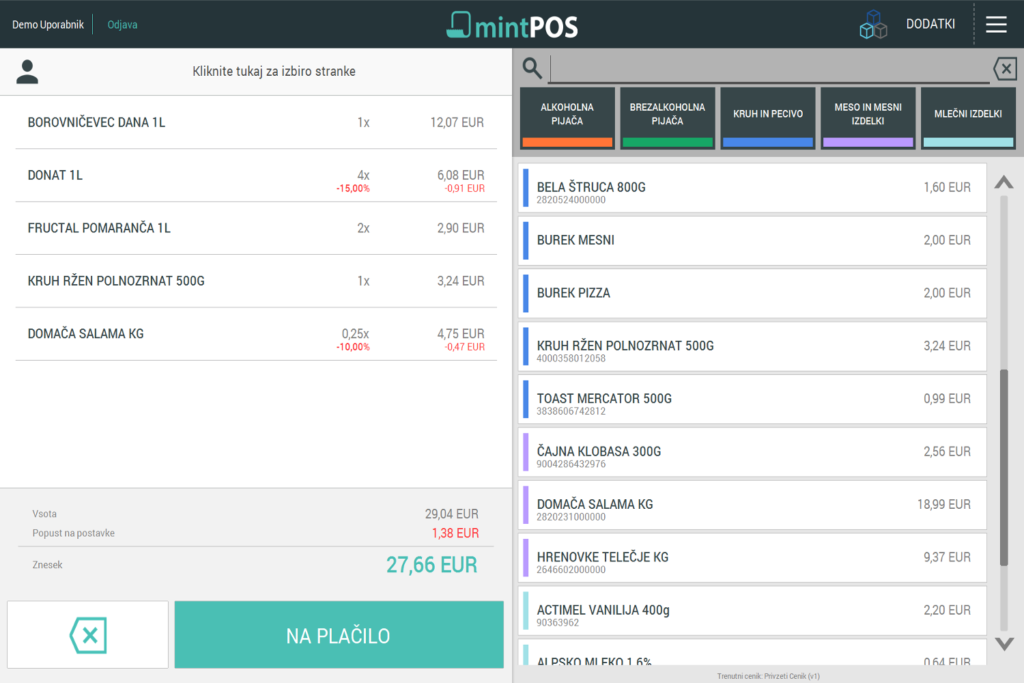Click the Odjava logout link
The image size is (1024, 683).
click(x=122, y=25)
